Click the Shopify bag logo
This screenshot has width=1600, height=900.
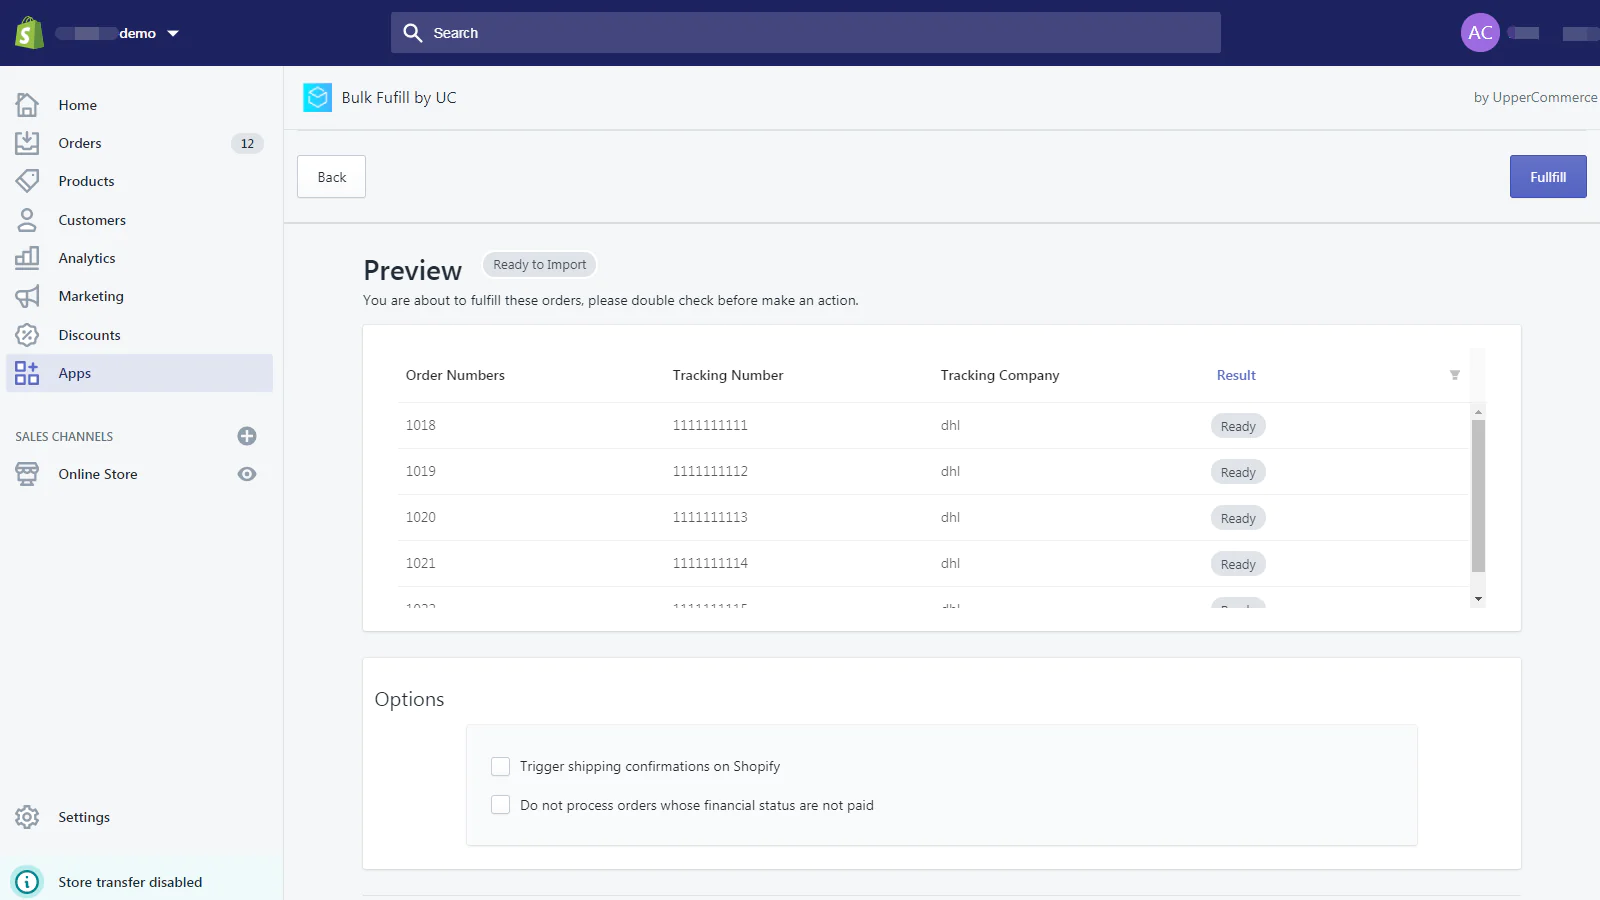click(29, 33)
